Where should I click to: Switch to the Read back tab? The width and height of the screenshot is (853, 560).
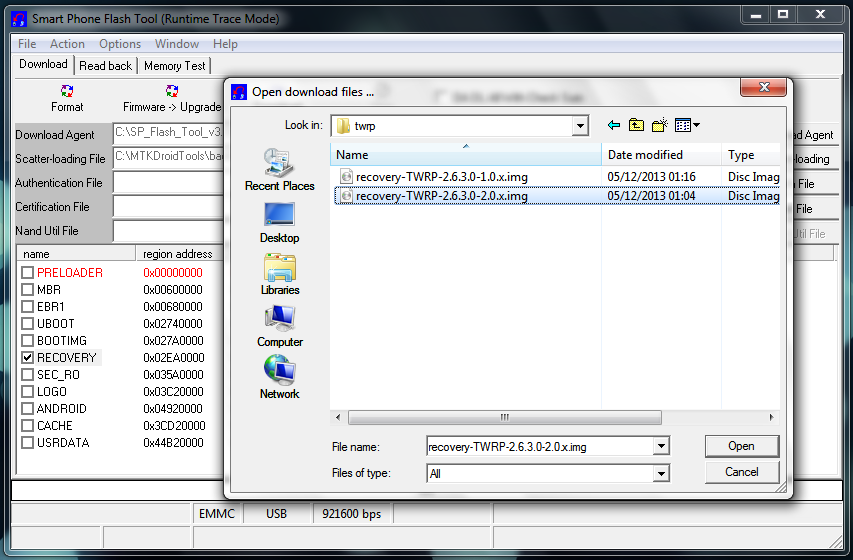(x=106, y=66)
